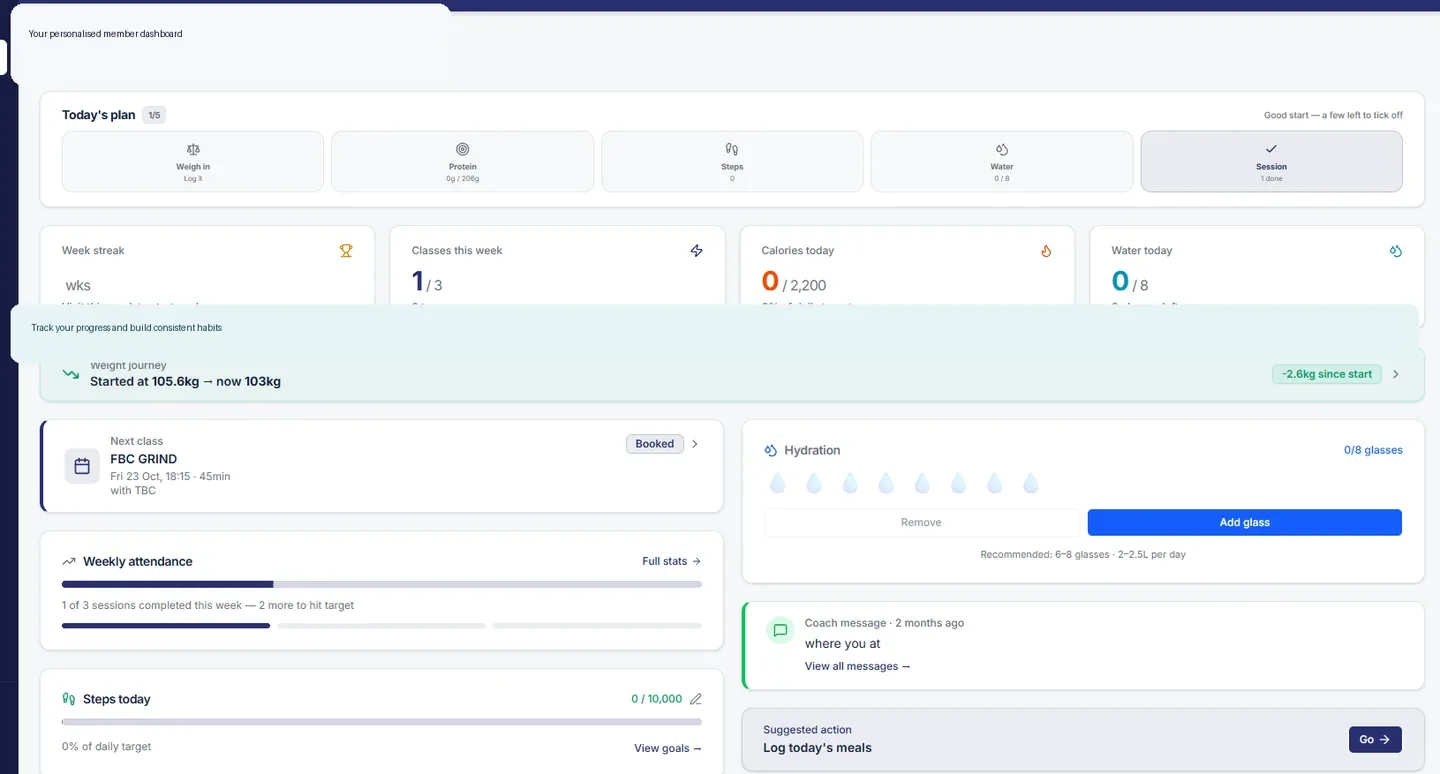This screenshot has height=774, width=1440.
Task: Click the "FBC GRIND" class name
Action: (144, 459)
